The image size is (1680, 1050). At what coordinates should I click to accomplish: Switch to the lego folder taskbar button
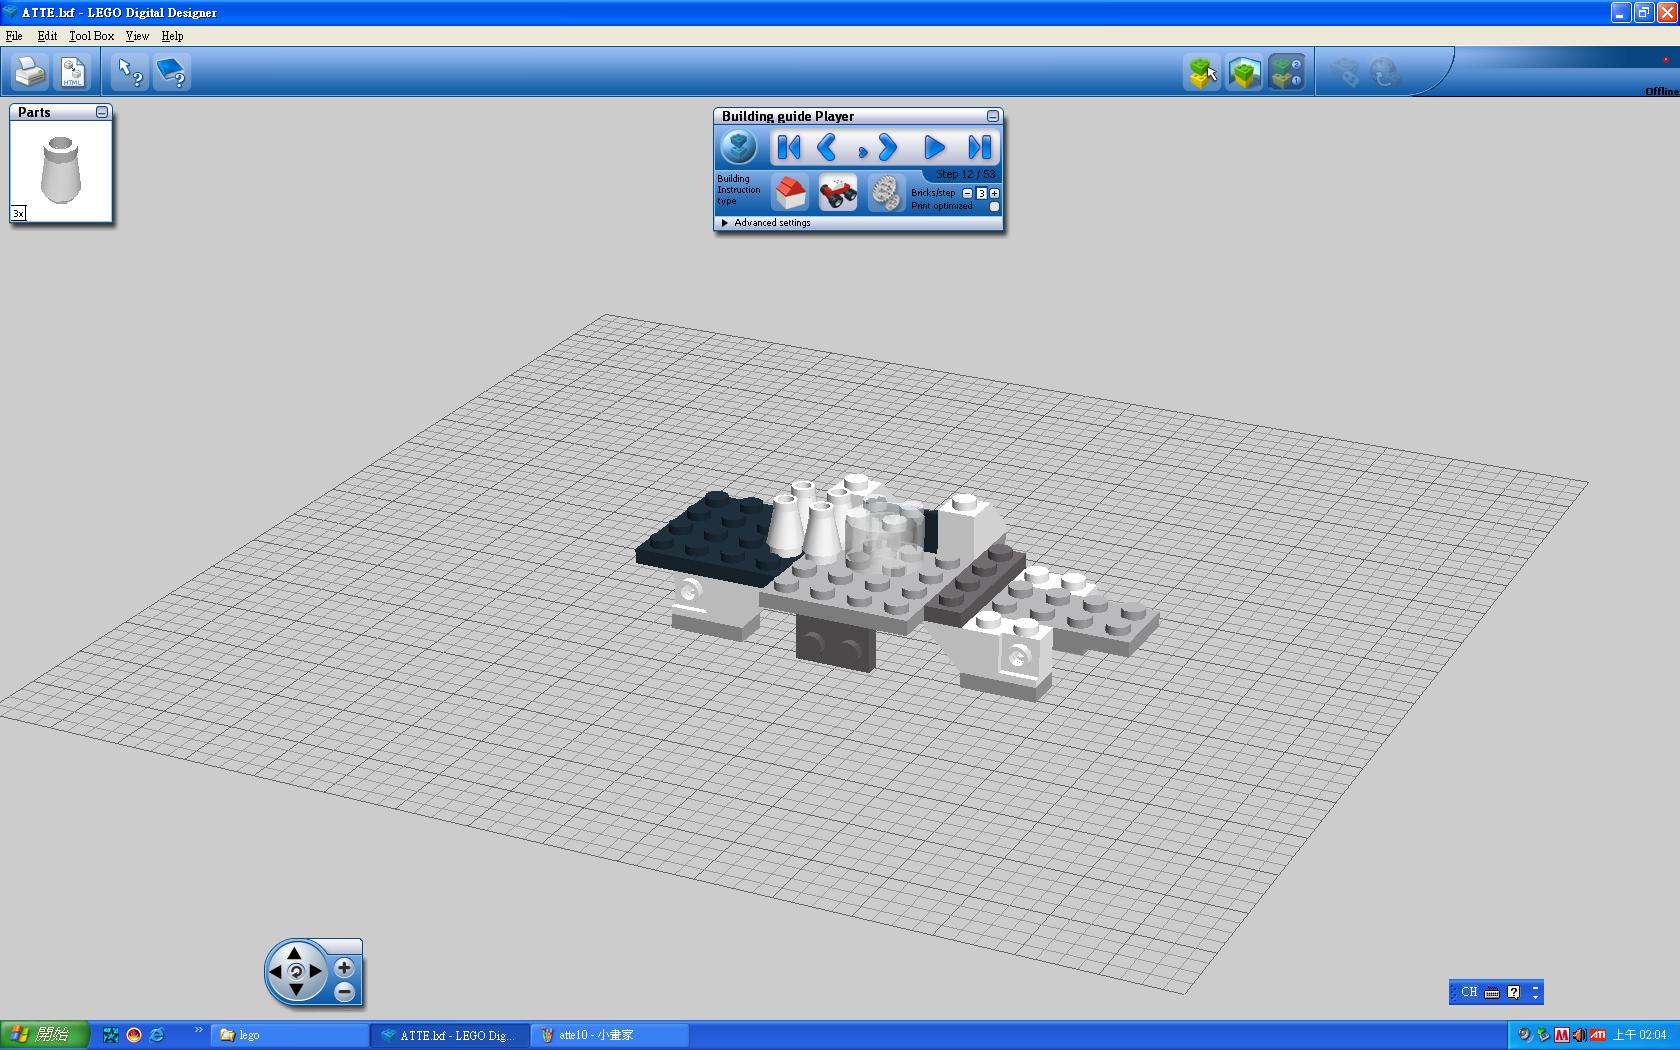[289, 1035]
